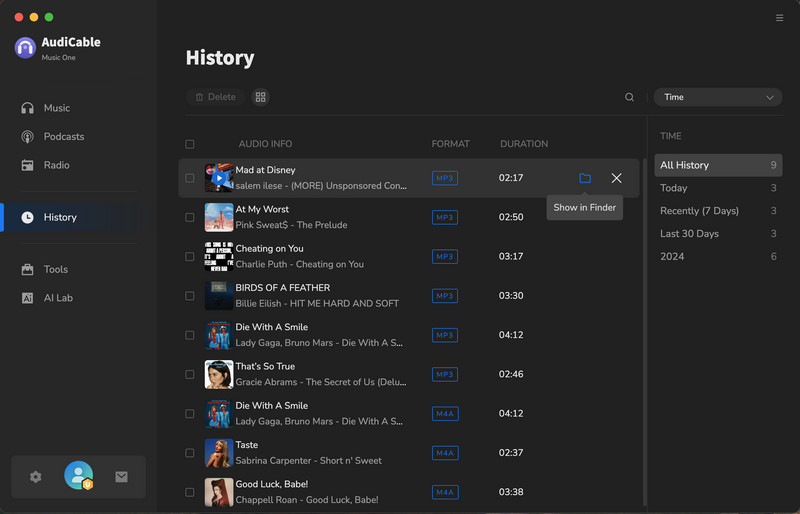Check the MP3 Die With A Smile checkbox
Viewport: 800px width, 514px height.
(x=190, y=335)
